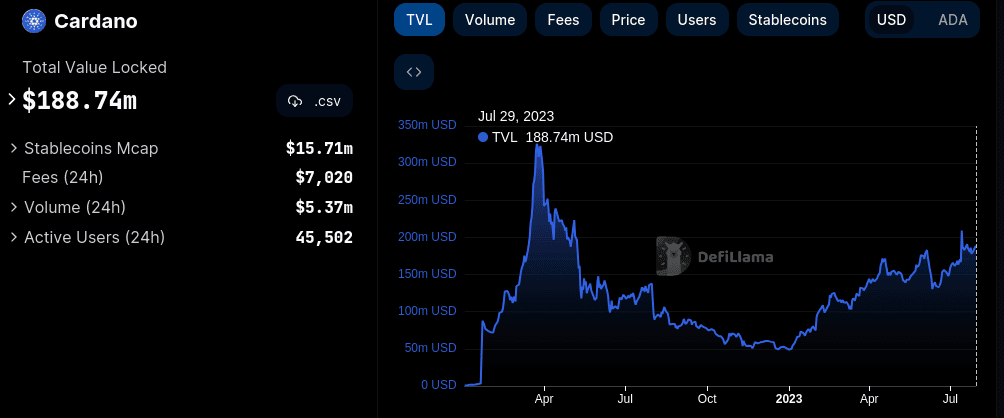The width and height of the screenshot is (1004, 418).
Task: Switch denomination to ADA
Action: (x=952, y=20)
